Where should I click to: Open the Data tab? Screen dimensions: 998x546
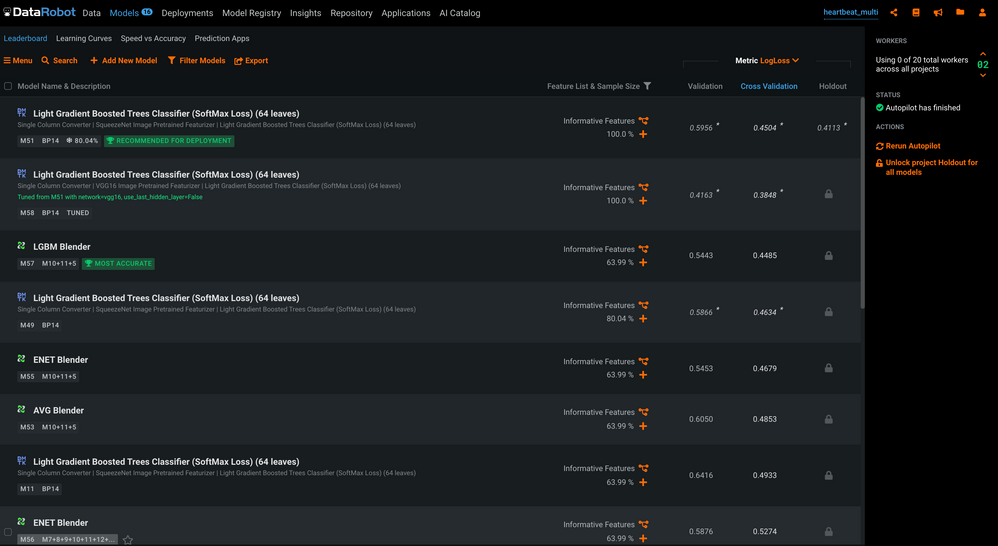pyautogui.click(x=92, y=13)
